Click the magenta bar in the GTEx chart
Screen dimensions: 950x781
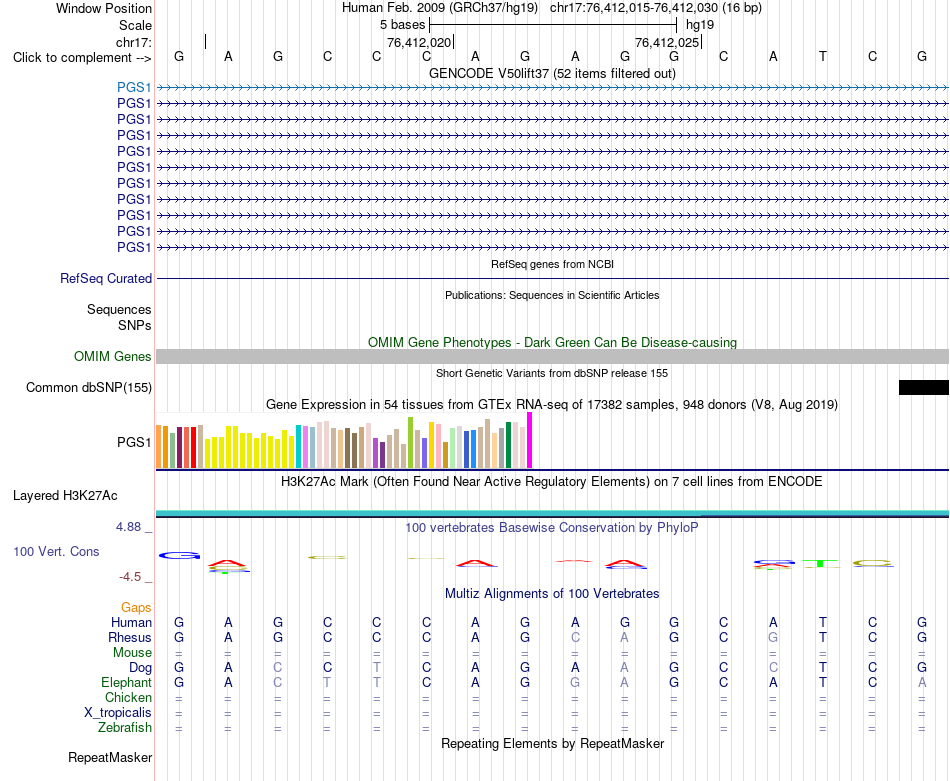point(530,440)
